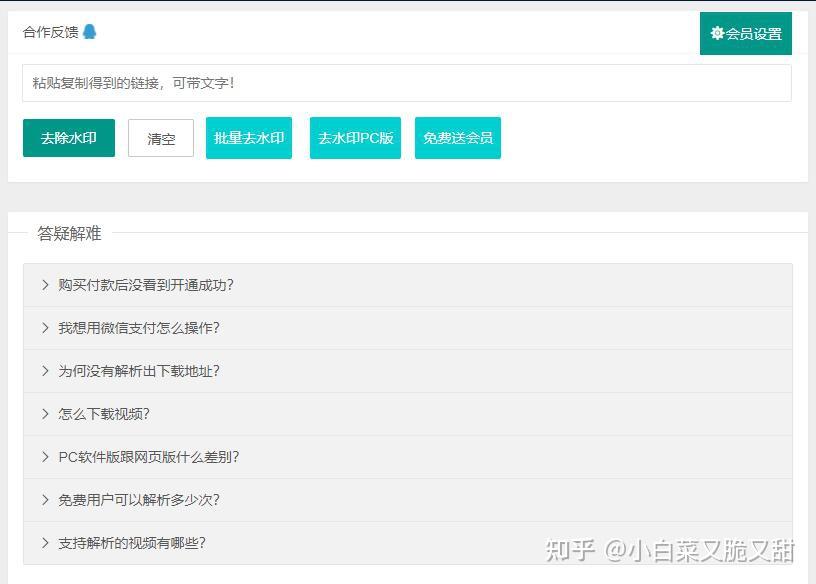Click question text 怎么下载视频?

tap(104, 414)
